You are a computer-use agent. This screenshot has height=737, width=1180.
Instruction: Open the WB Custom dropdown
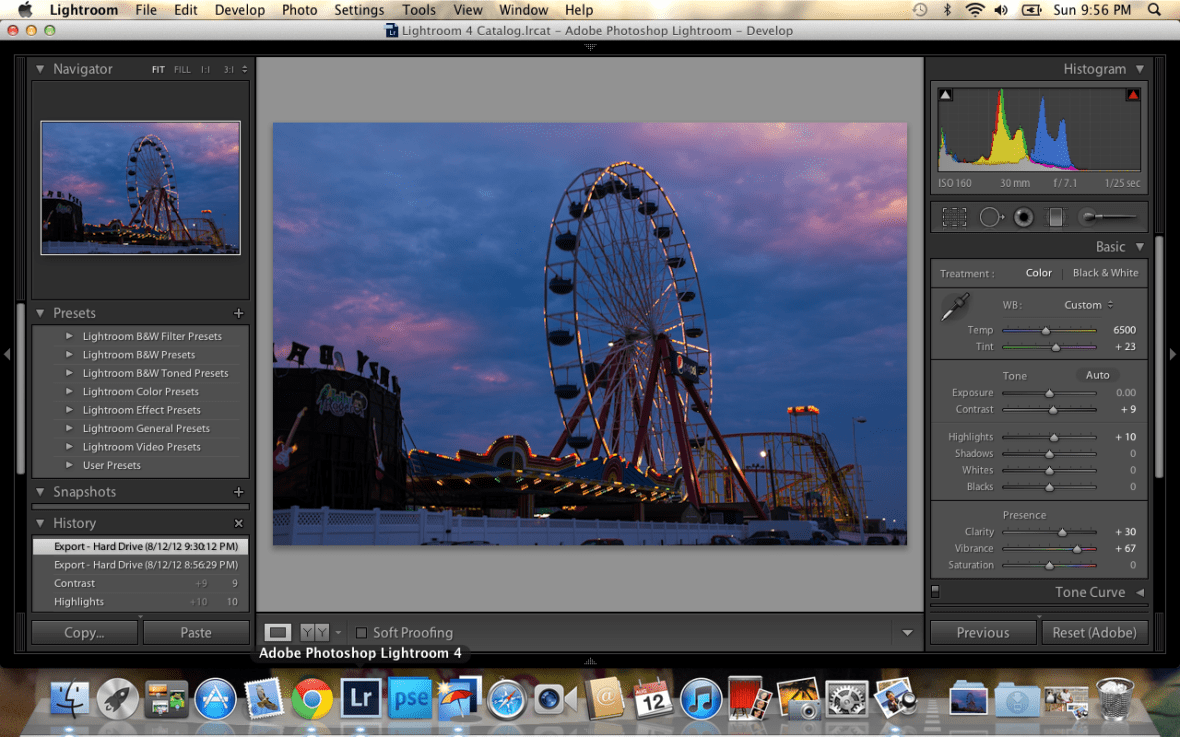(x=1088, y=305)
